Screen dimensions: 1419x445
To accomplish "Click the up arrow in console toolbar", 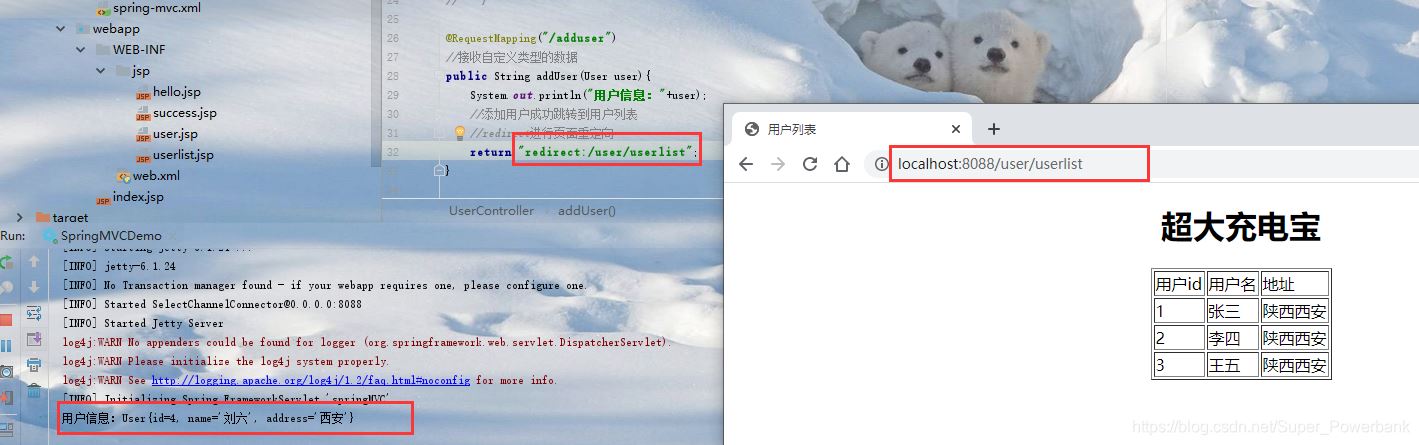I will pyautogui.click(x=33, y=261).
